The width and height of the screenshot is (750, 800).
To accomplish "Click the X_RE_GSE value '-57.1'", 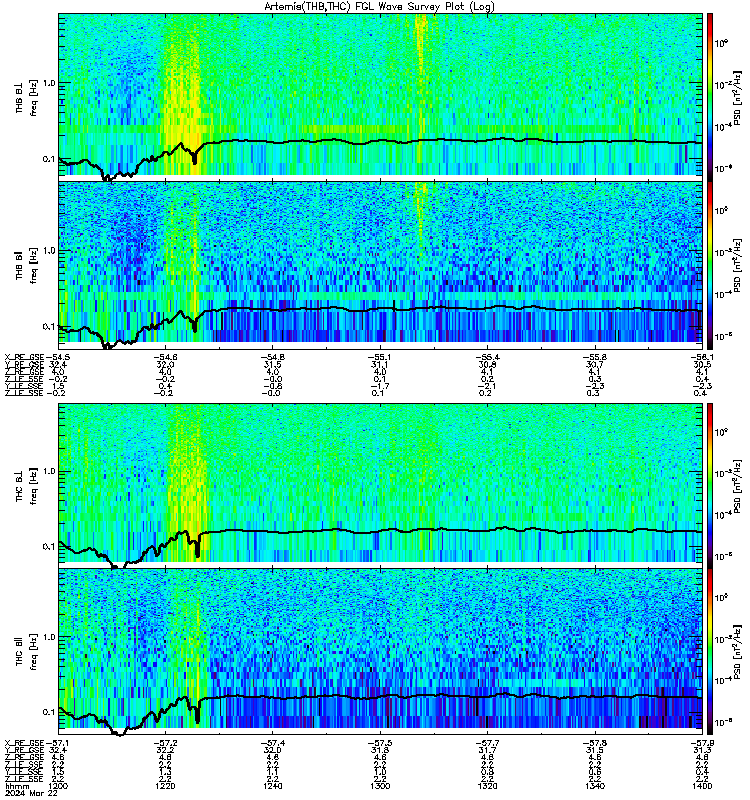I will 58,743.
